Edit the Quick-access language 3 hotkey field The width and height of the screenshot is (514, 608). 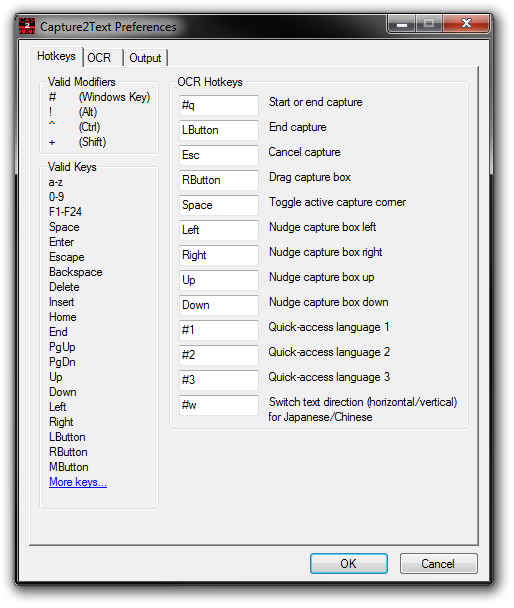[219, 380]
